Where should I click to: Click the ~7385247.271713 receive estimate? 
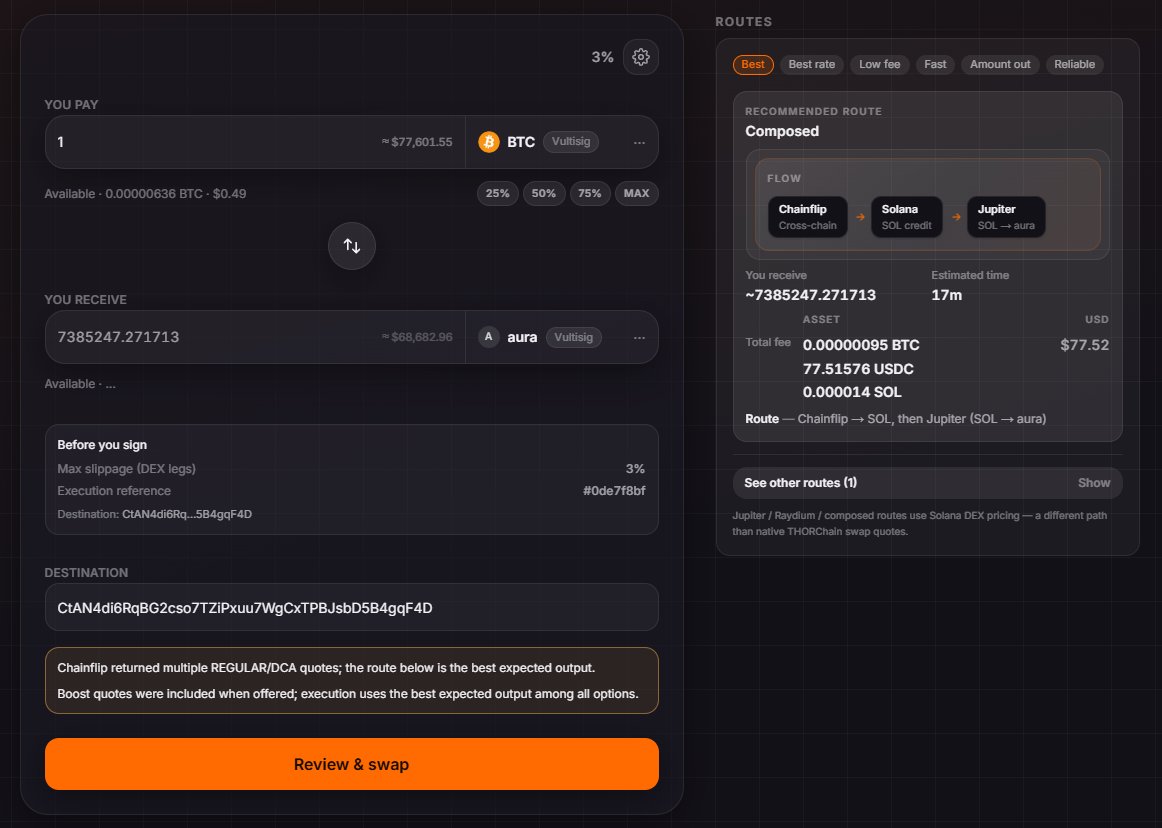811,295
